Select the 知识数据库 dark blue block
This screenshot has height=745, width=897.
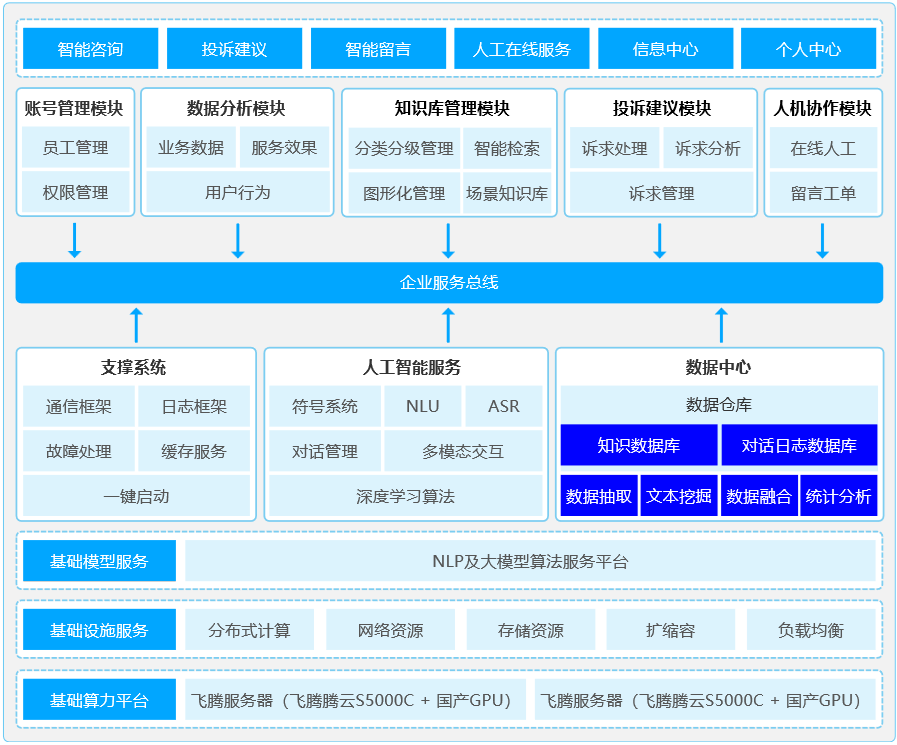pyautogui.click(x=639, y=445)
